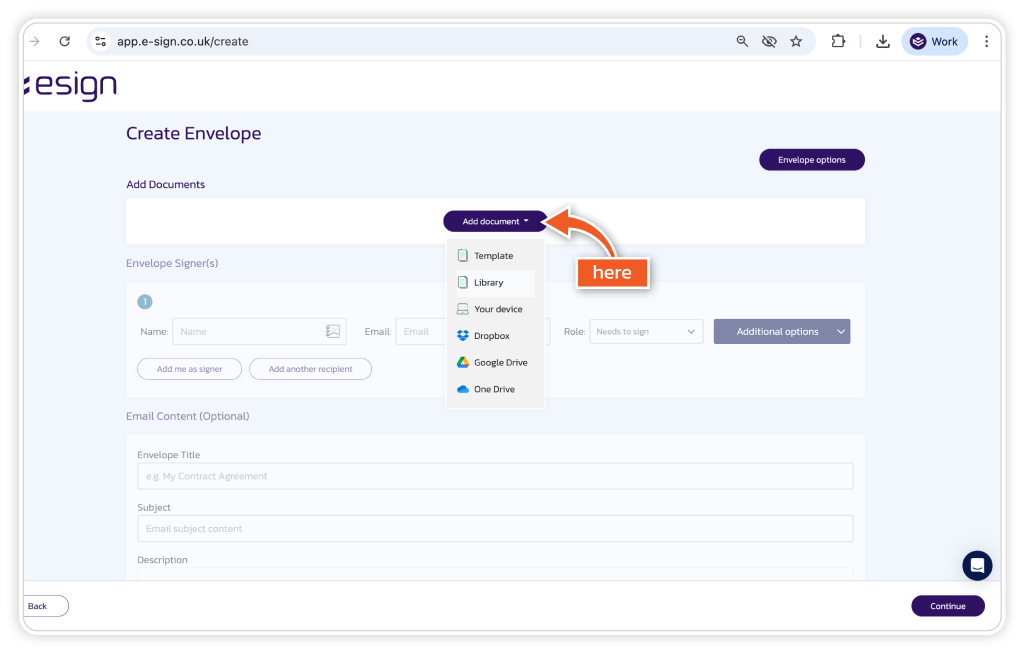The width and height of the screenshot is (1024, 654).
Task: Click the browser reload icon
Action: click(x=65, y=41)
